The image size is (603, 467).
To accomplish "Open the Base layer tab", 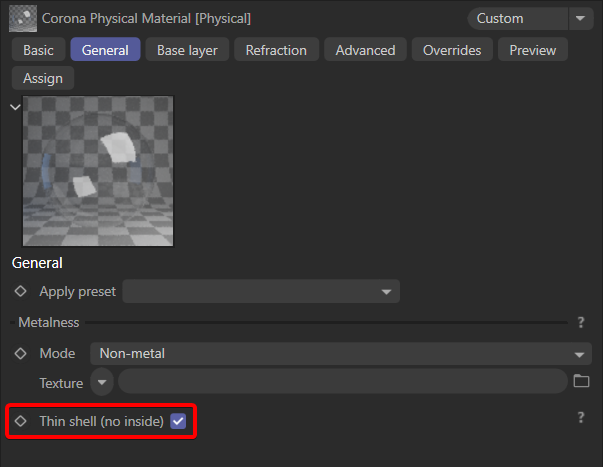I will [x=187, y=50].
